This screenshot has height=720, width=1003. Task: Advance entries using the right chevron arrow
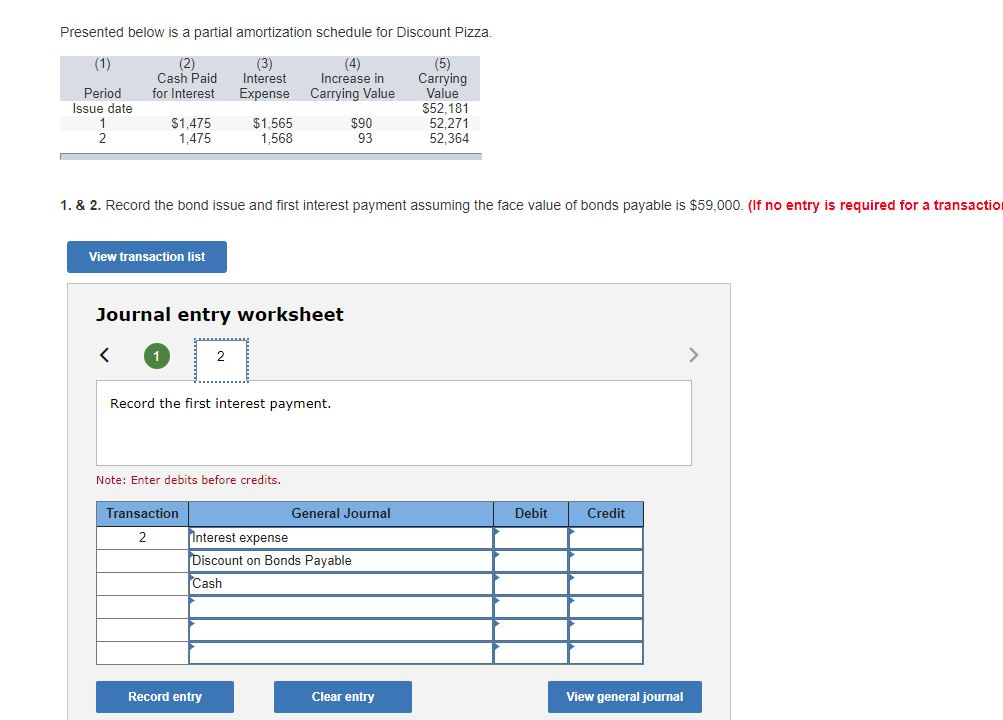[694, 354]
